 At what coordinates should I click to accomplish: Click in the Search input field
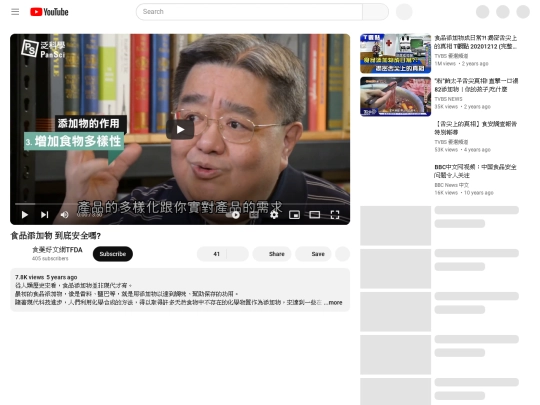point(249,12)
